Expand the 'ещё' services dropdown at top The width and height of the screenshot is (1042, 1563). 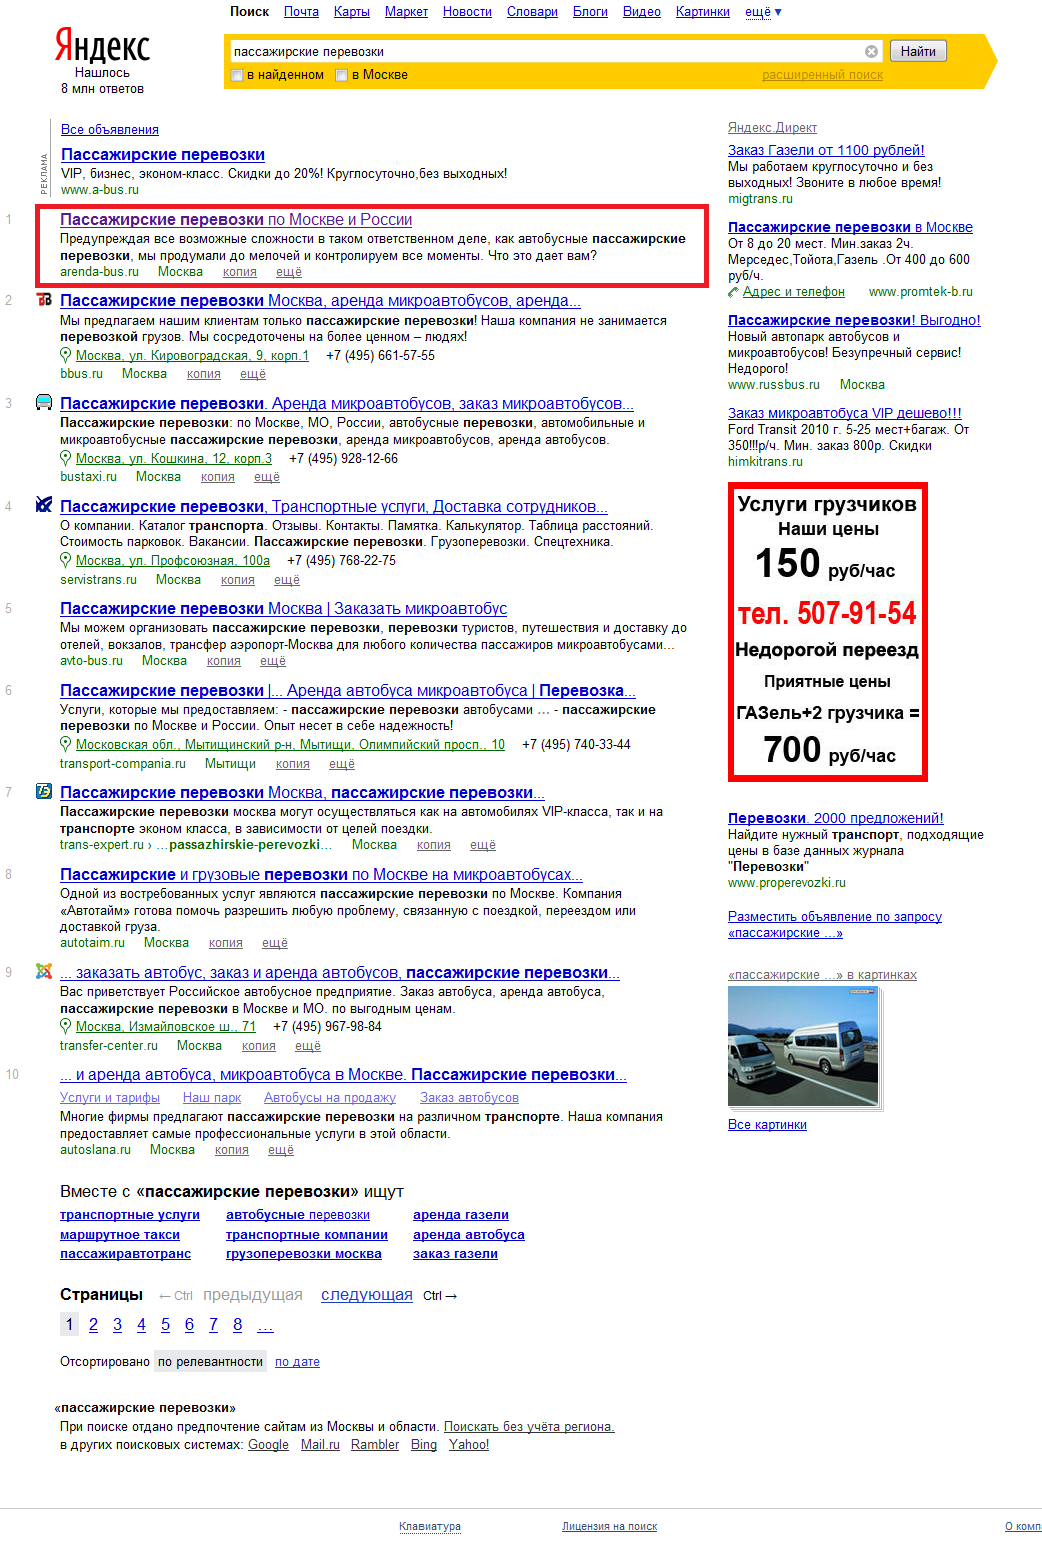pos(763,12)
